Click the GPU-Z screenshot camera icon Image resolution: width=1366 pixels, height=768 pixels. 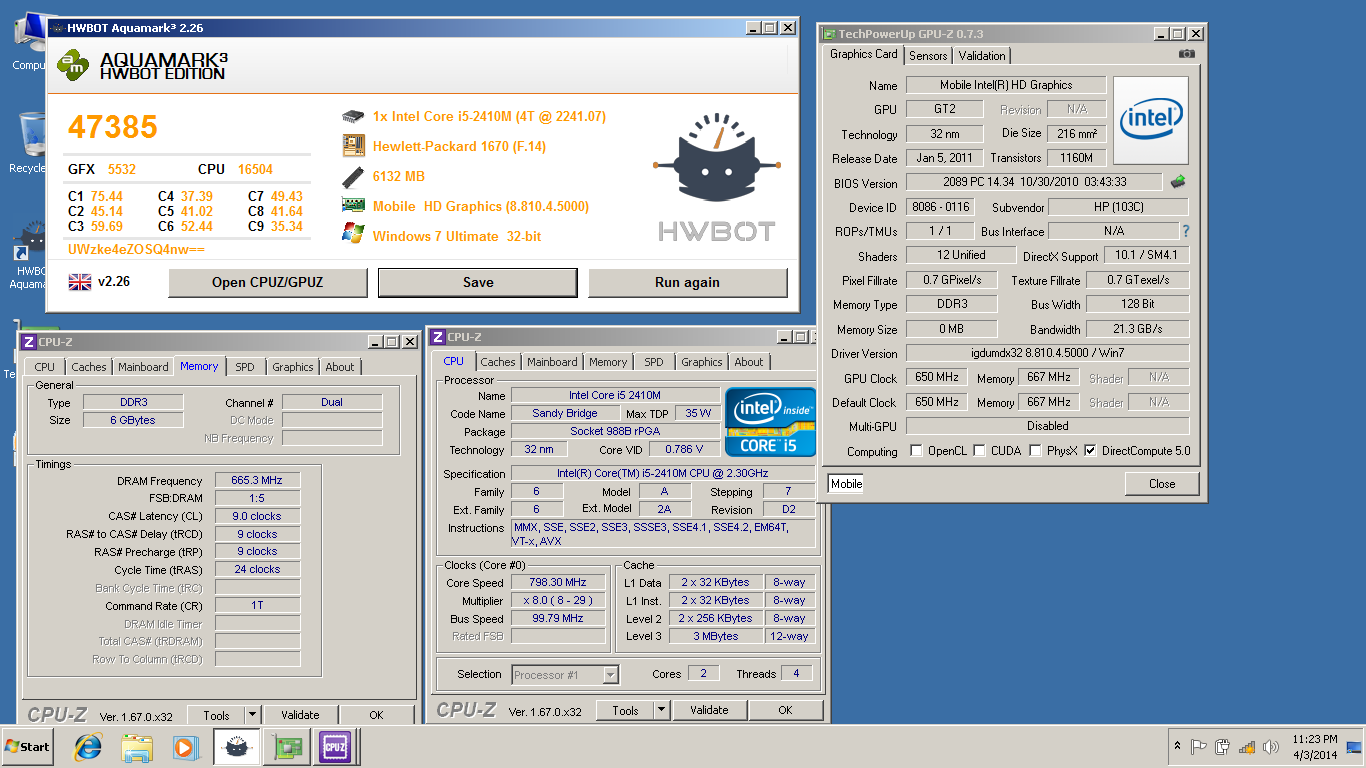[1186, 54]
